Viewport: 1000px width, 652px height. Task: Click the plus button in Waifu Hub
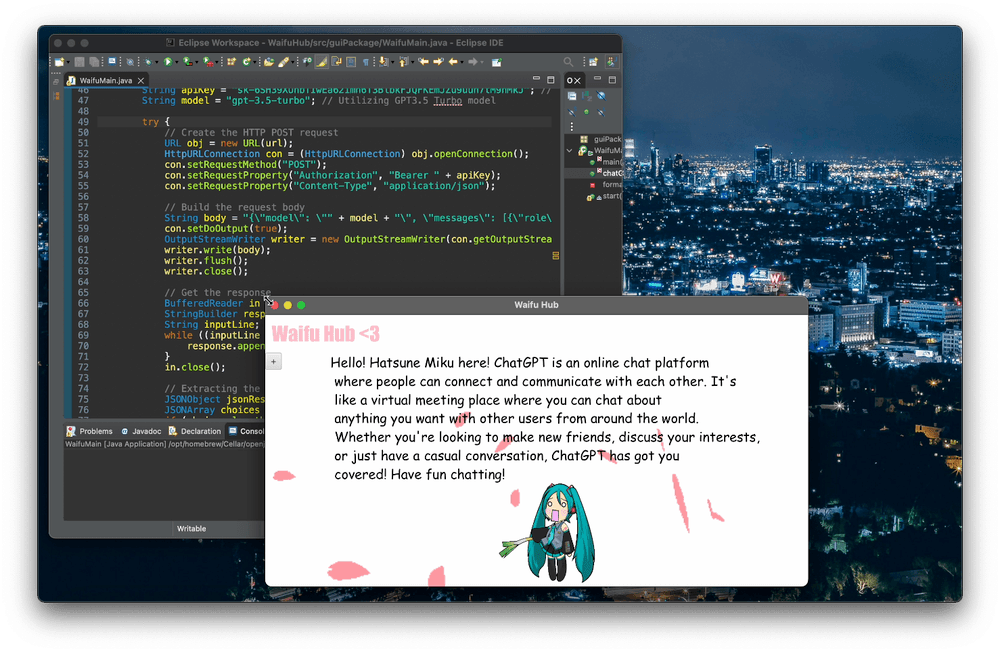point(274,362)
